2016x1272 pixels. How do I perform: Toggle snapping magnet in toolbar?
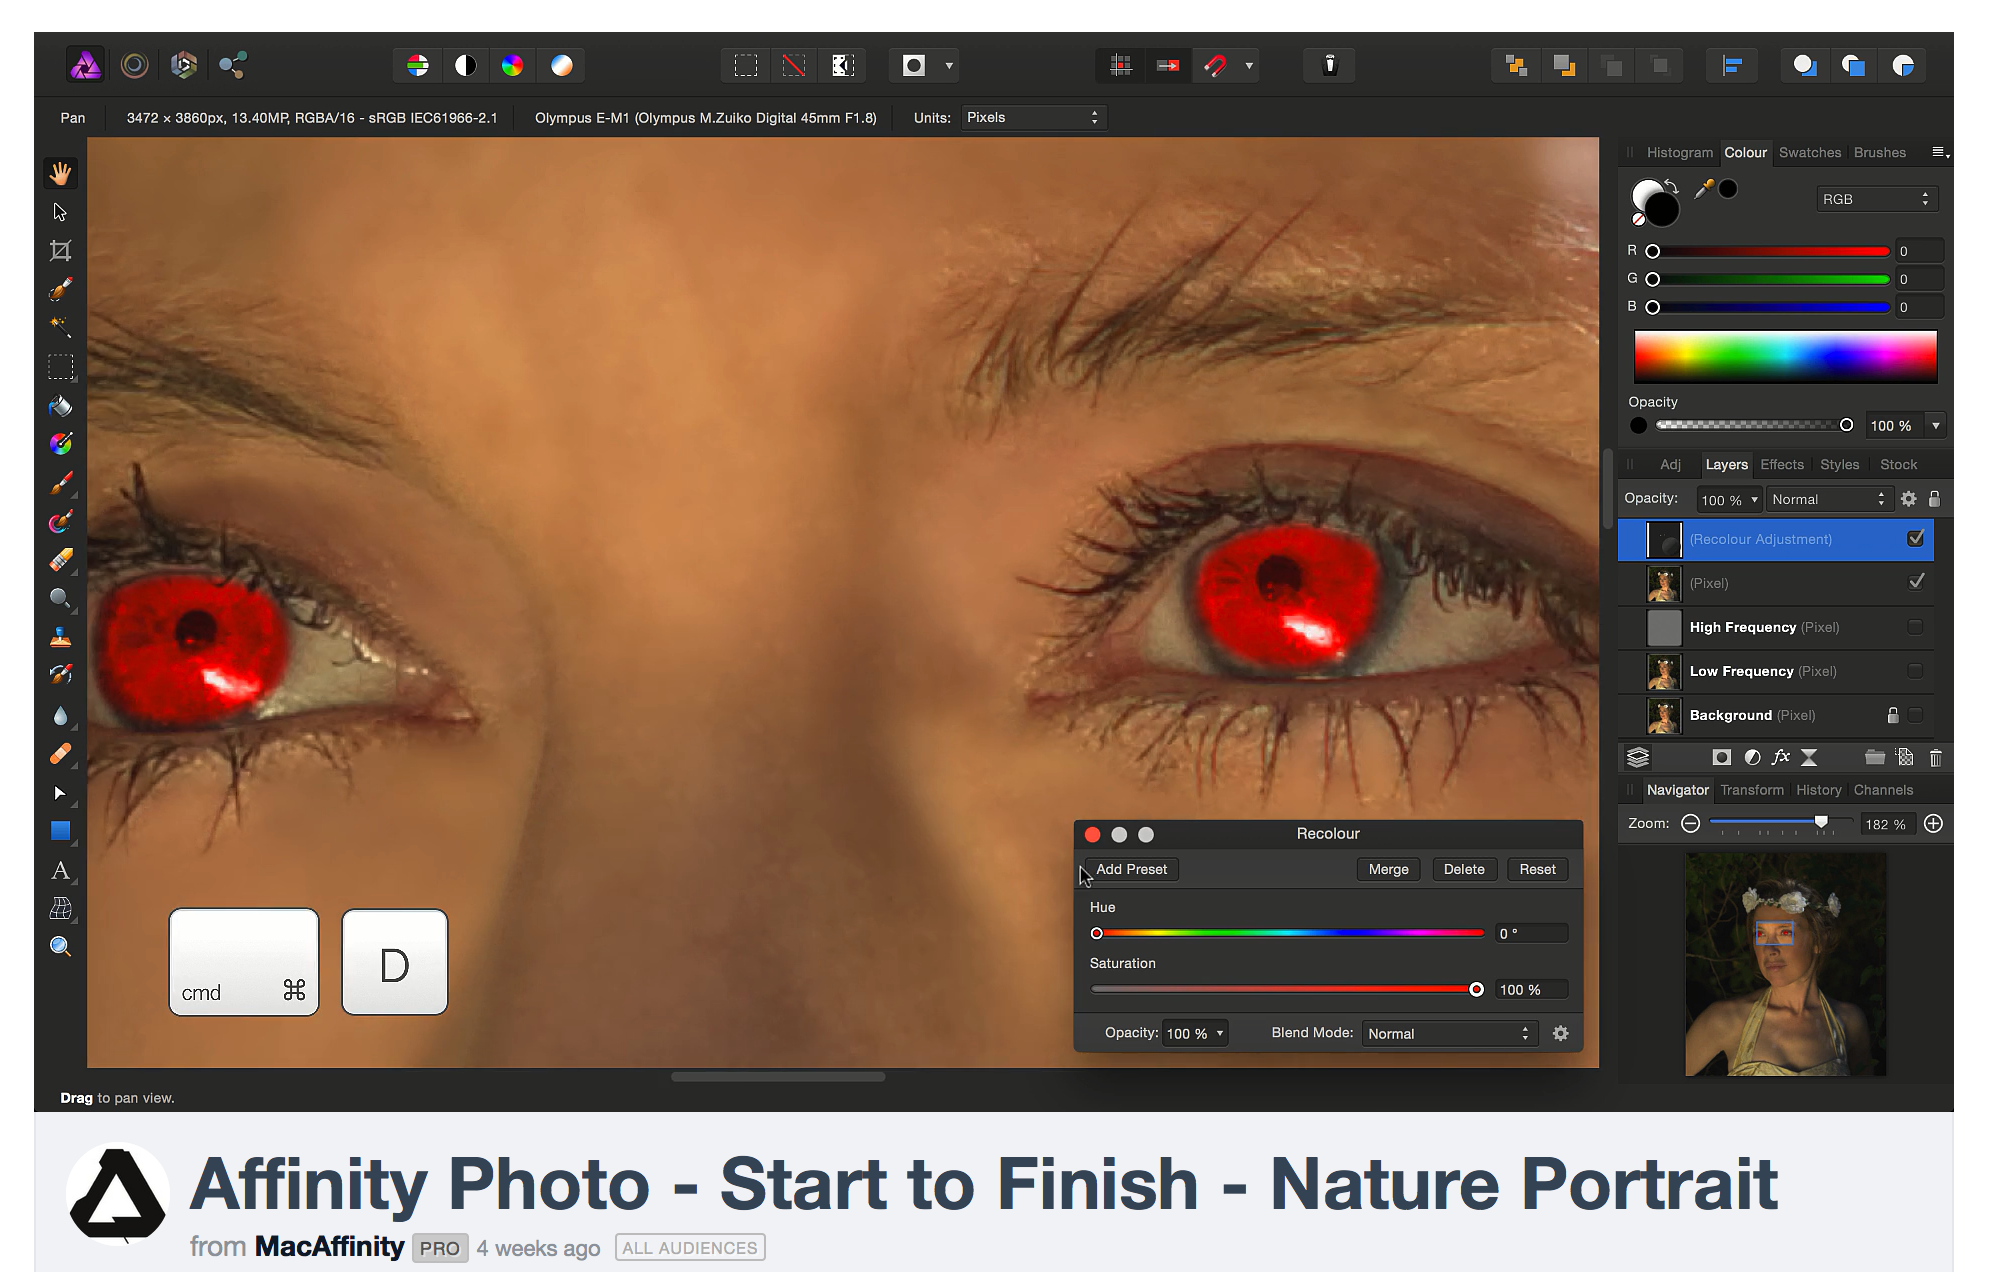[1216, 66]
